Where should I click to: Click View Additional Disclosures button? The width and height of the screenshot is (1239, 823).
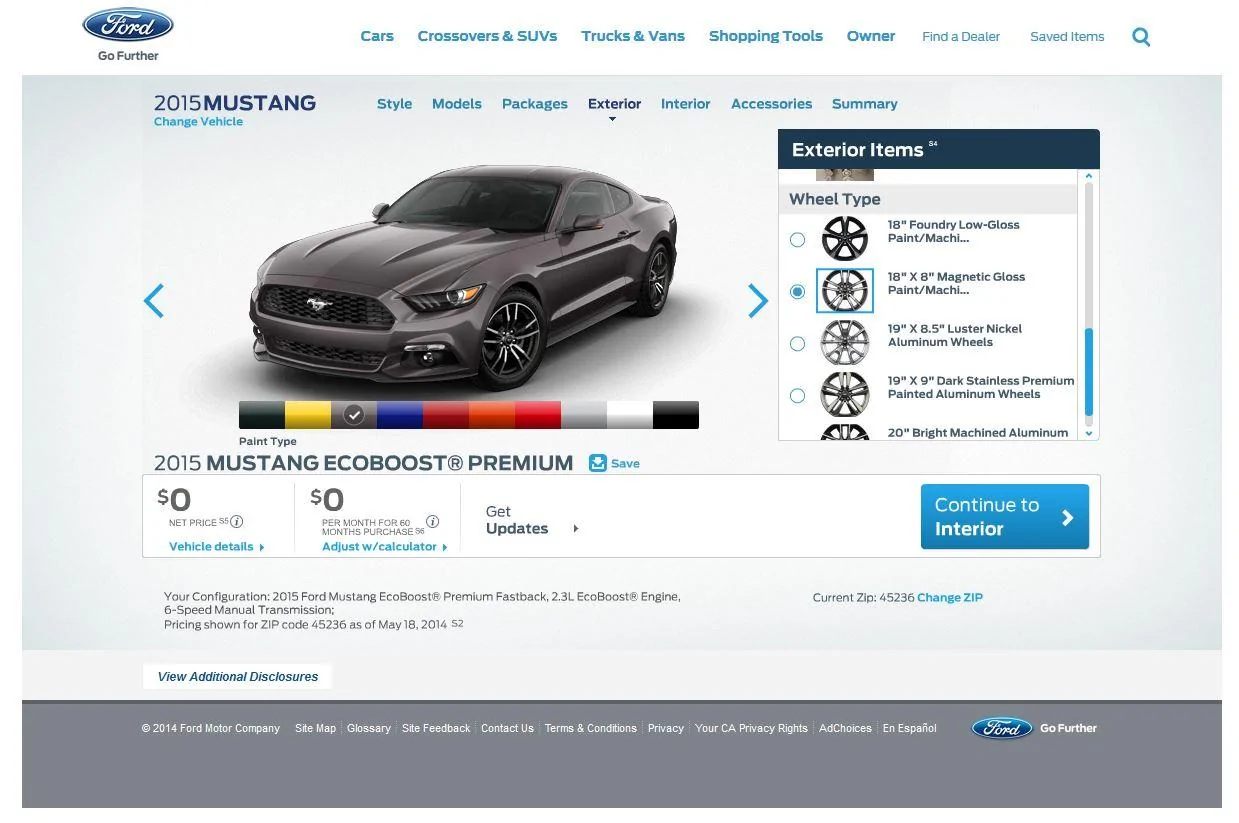(x=238, y=677)
